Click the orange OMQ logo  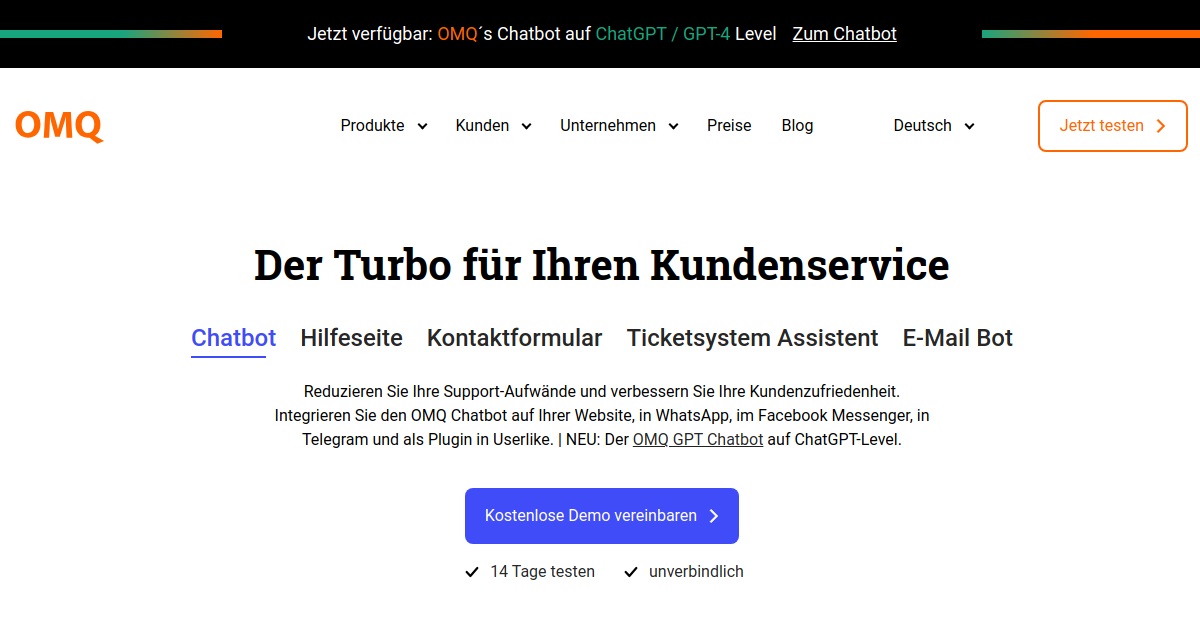click(59, 126)
